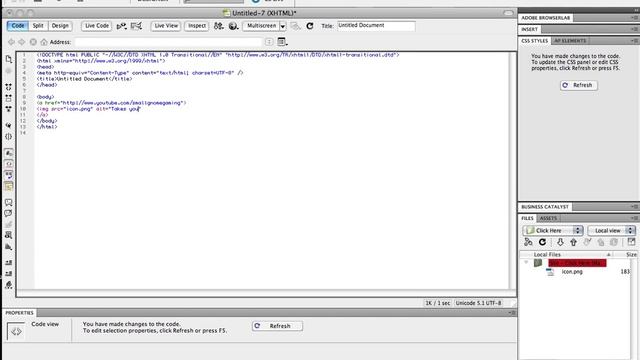Screen dimensions: 640x360
Task: Click Put files up-arrow icon in Files panel
Action: tap(573, 242)
